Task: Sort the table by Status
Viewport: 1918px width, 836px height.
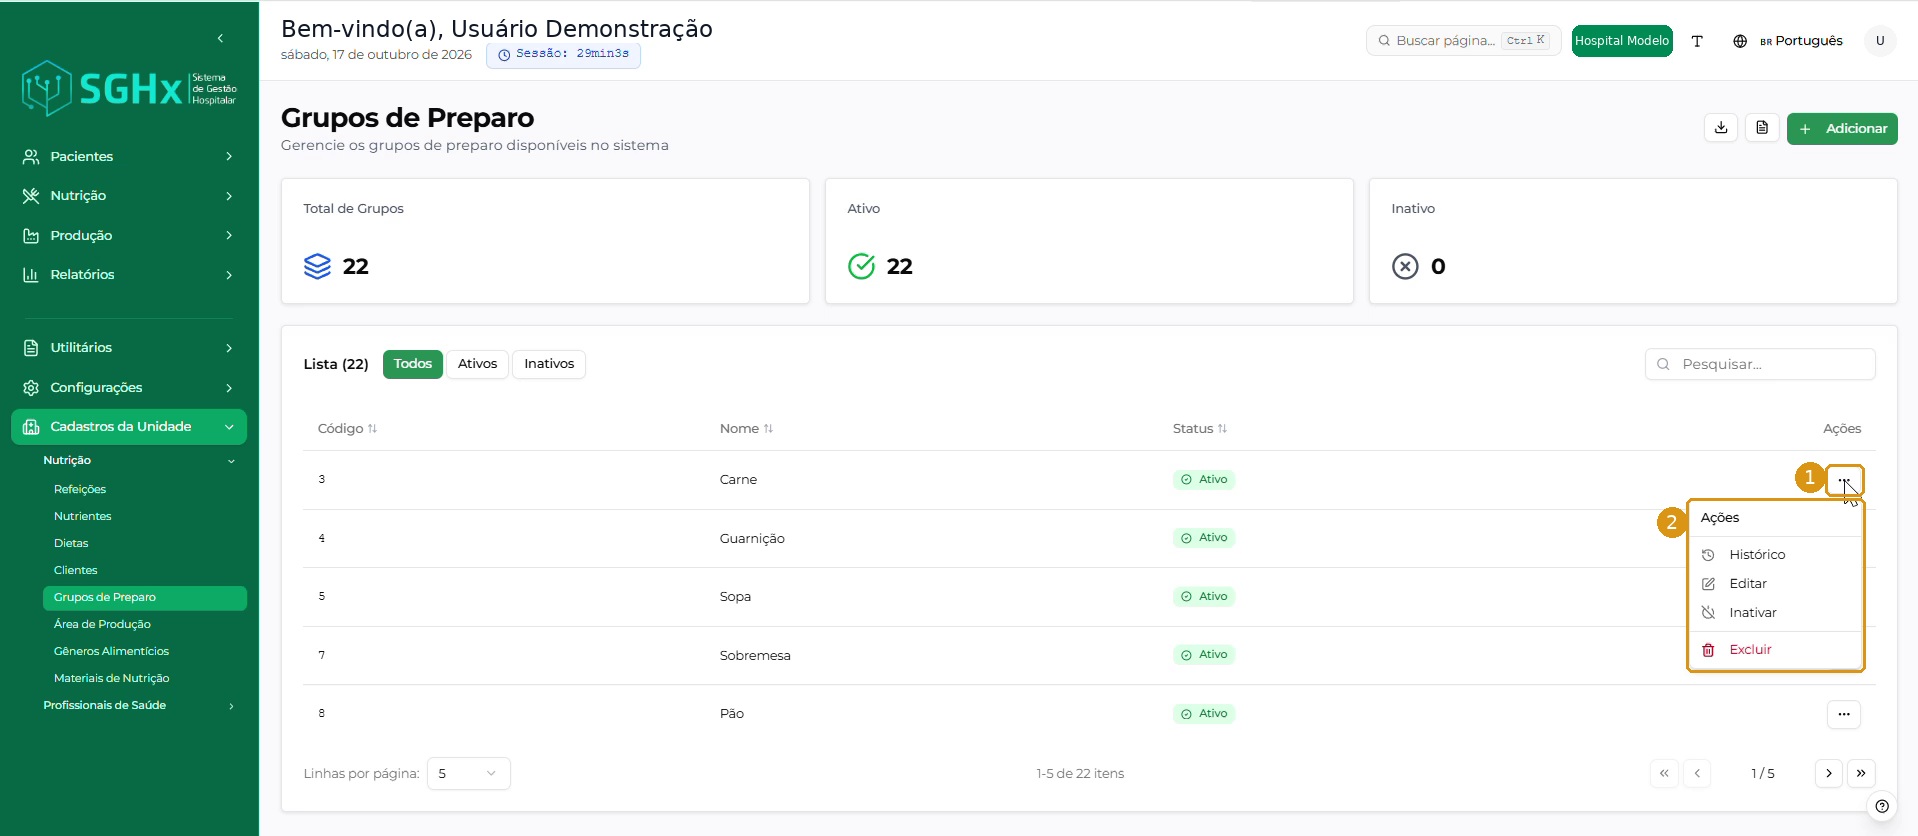Action: pyautogui.click(x=1200, y=428)
